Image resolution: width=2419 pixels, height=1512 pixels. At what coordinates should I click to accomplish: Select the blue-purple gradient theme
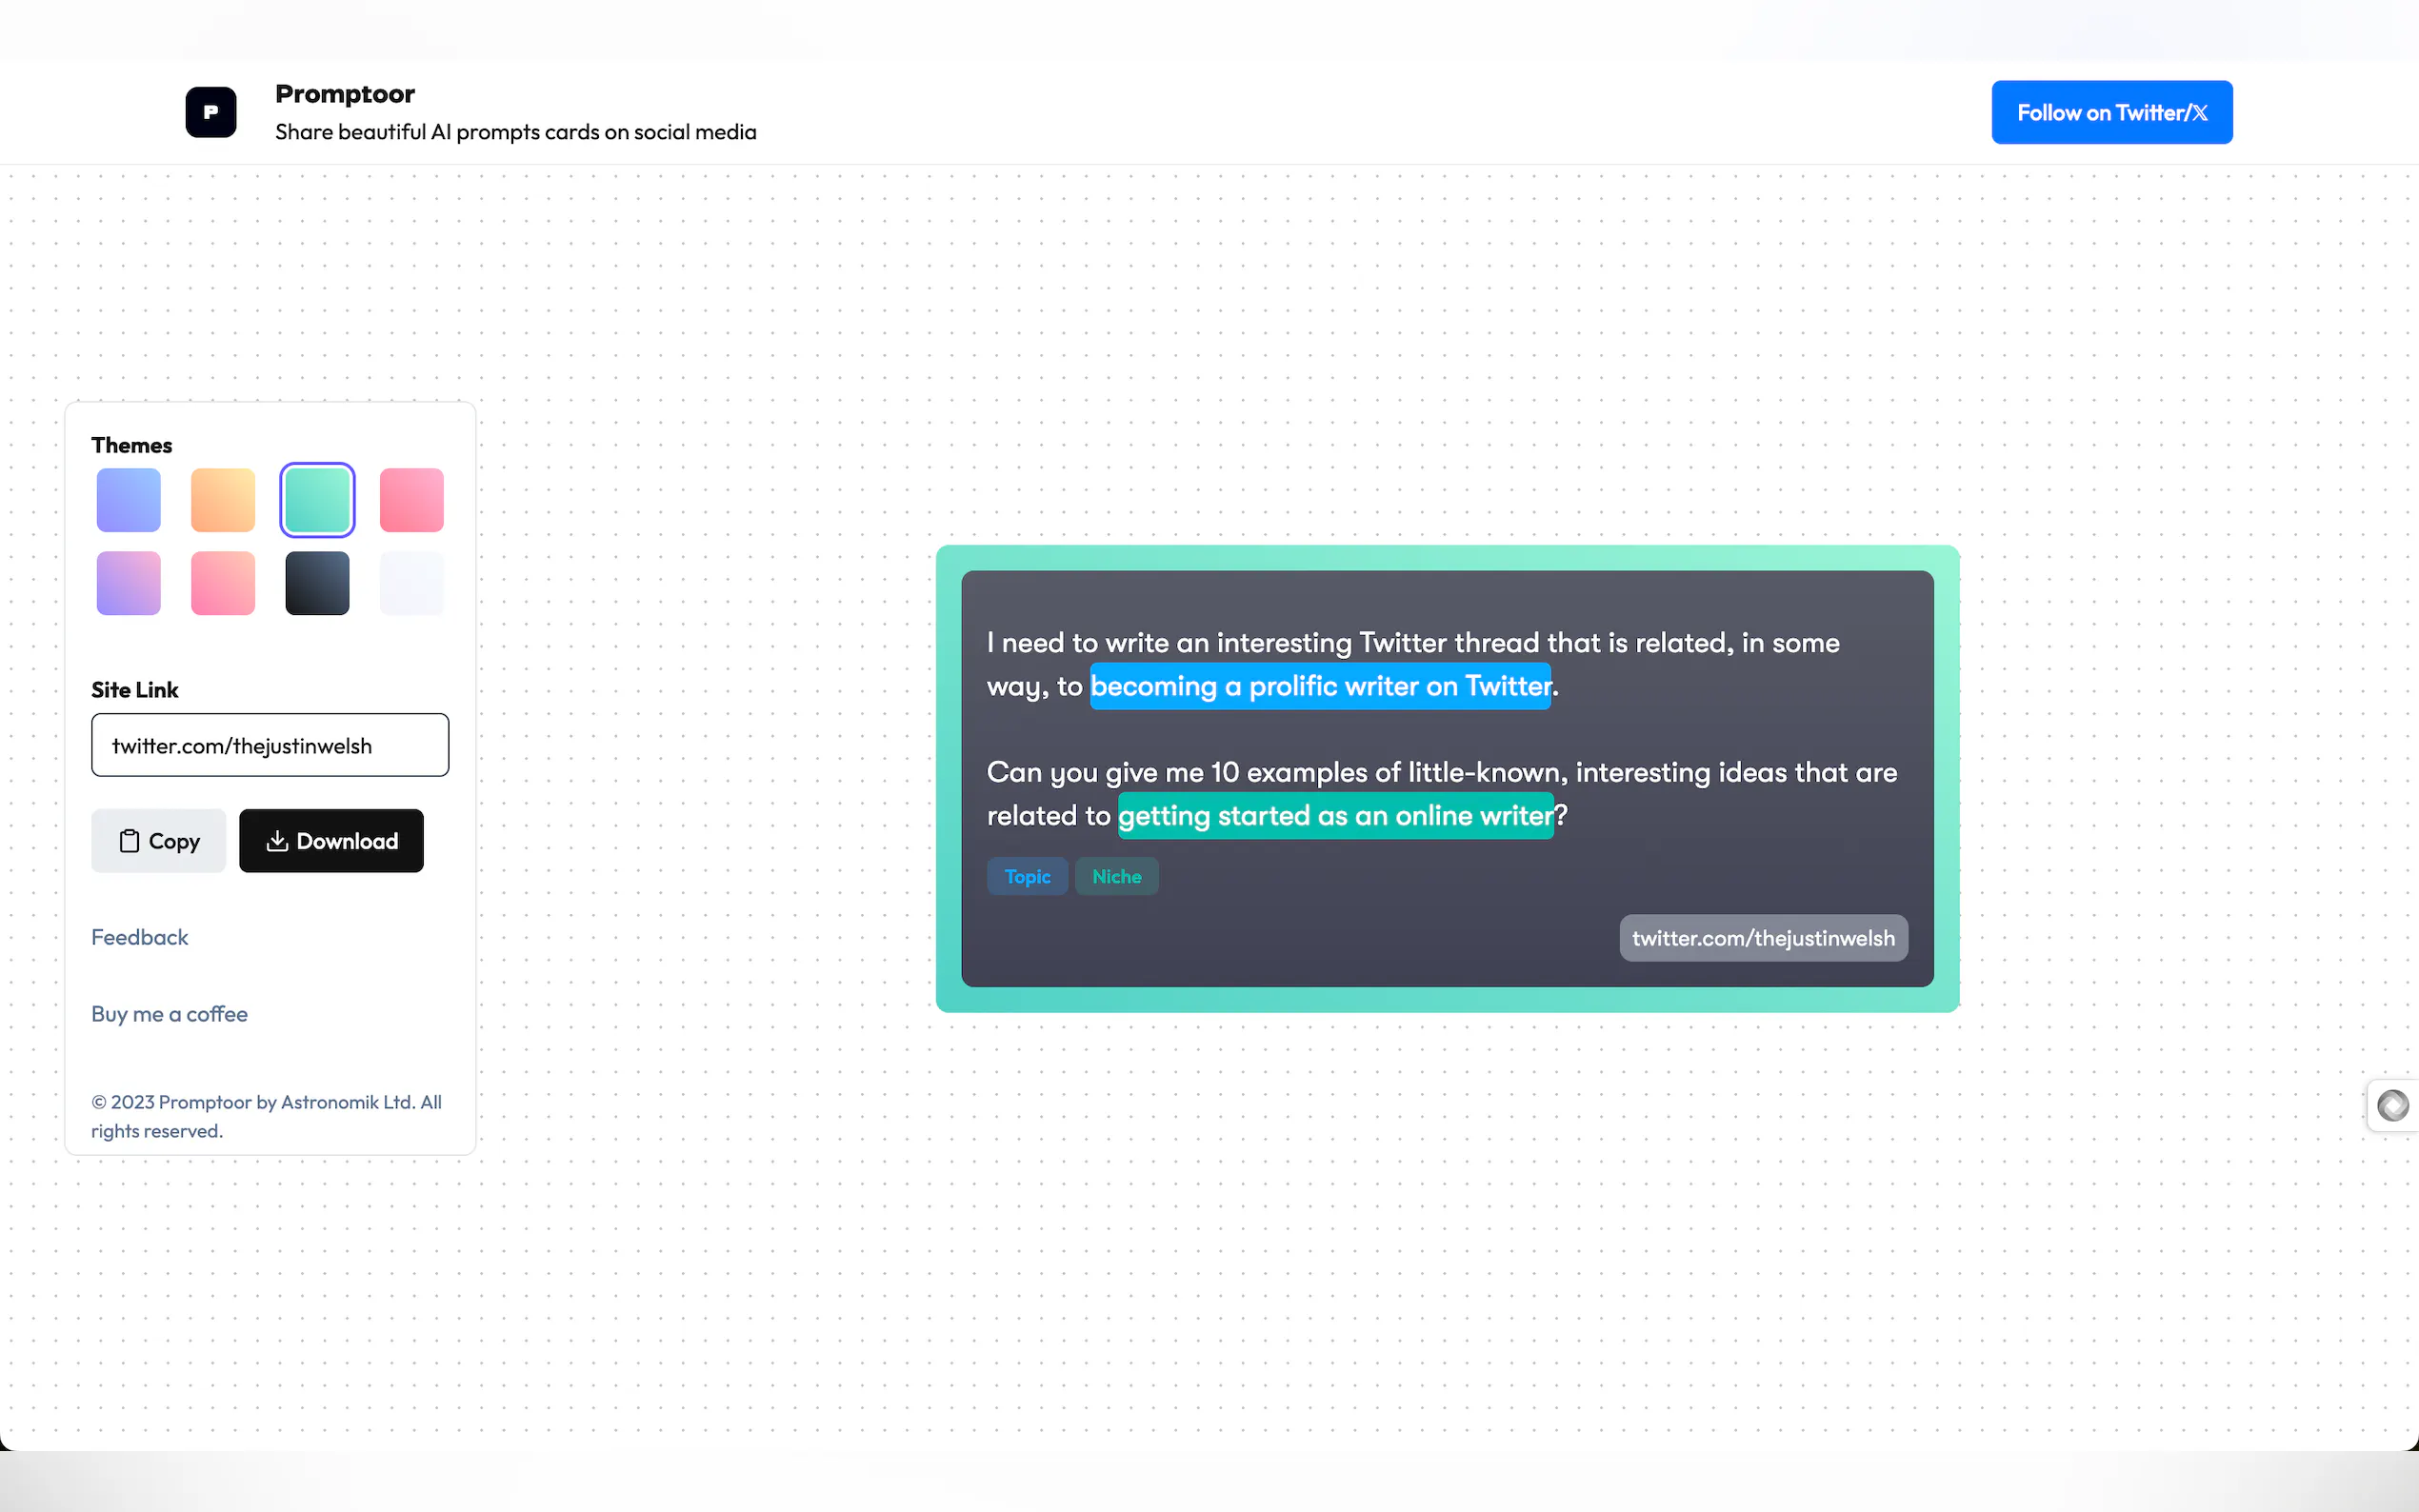pos(128,500)
